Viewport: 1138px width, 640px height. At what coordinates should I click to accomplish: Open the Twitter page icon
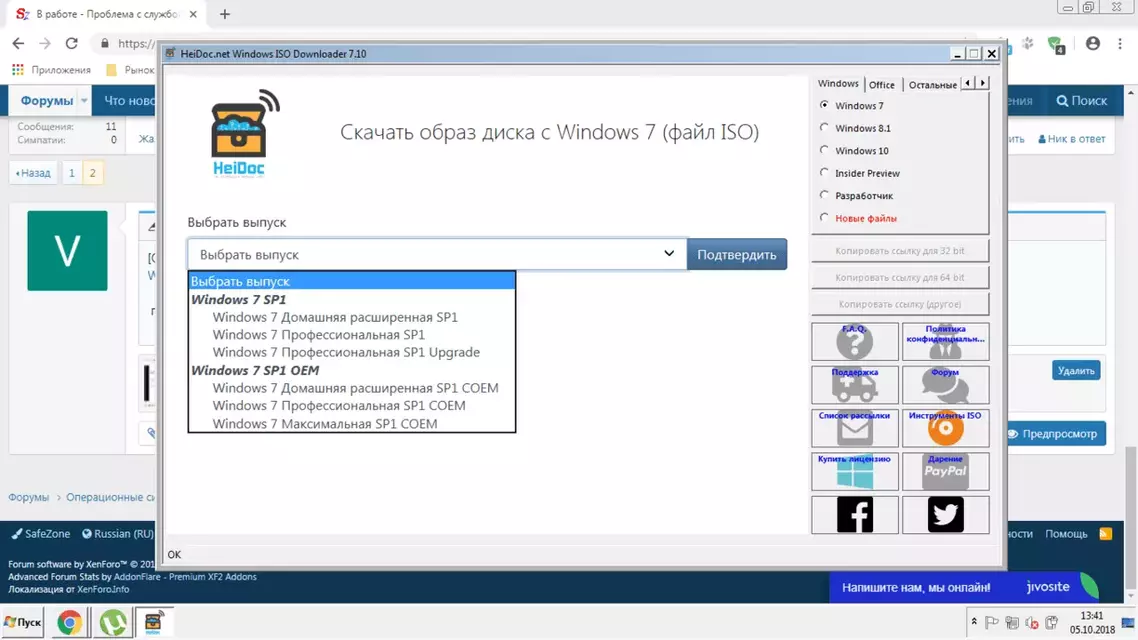[x=945, y=514]
